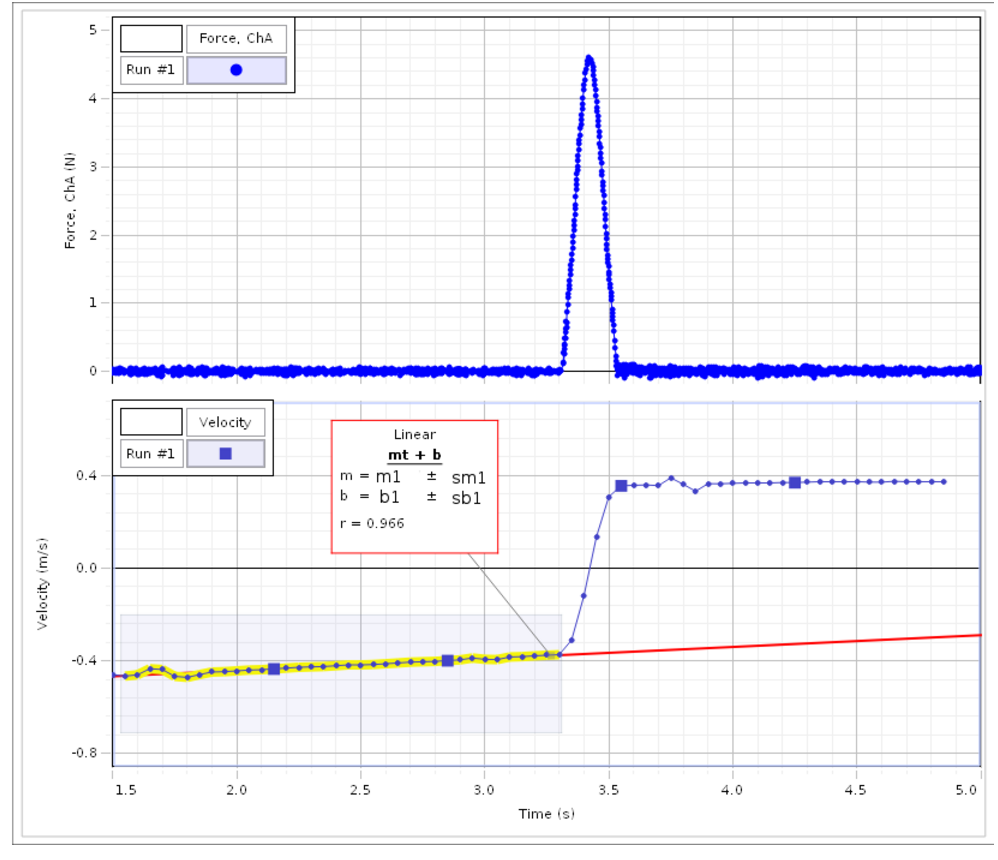Toggle the Run #1 entry in the Velocity legend
Image resolution: width=998 pixels, height=860 pixels.
click(x=150, y=453)
